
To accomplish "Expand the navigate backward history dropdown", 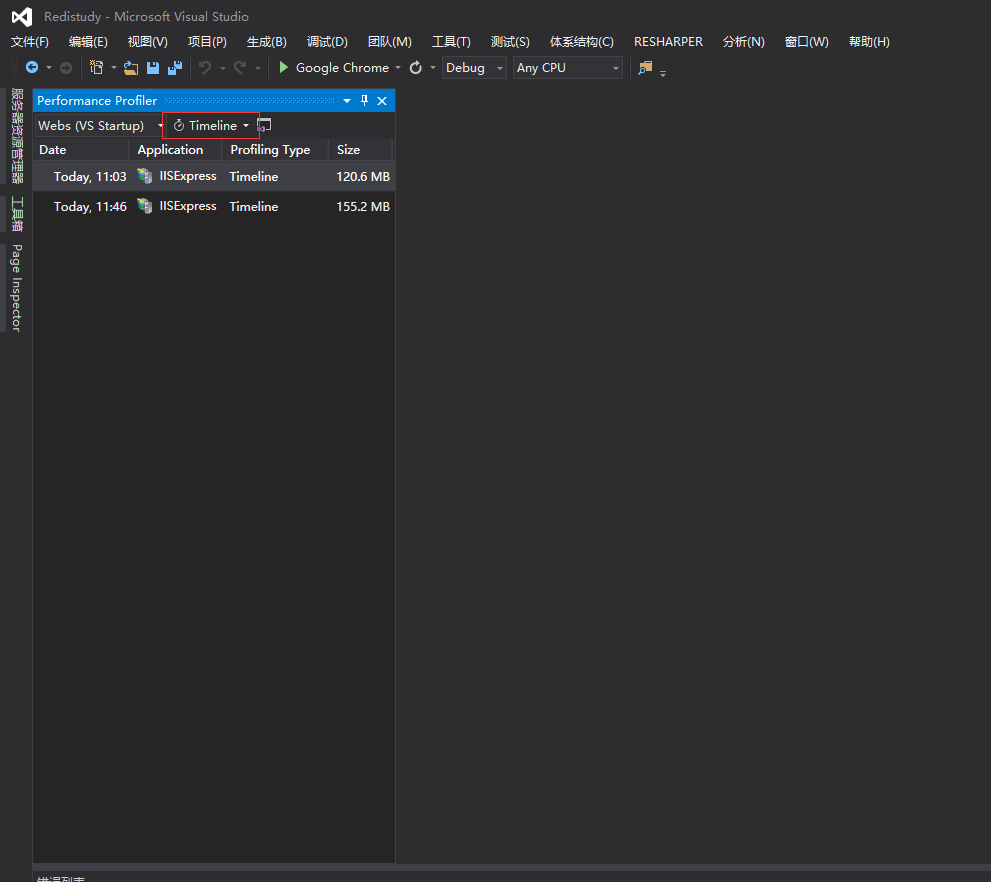I will click(49, 68).
